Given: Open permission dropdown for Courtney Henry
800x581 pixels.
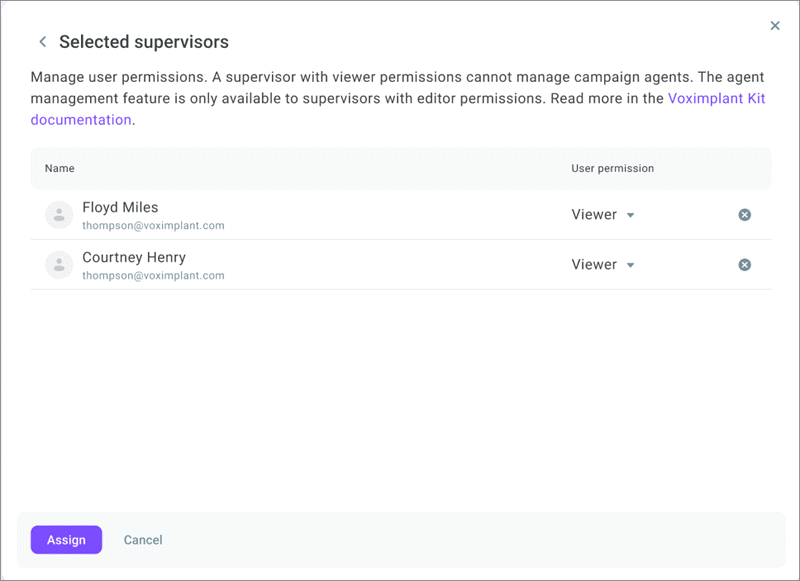Looking at the screenshot, I should [603, 265].
